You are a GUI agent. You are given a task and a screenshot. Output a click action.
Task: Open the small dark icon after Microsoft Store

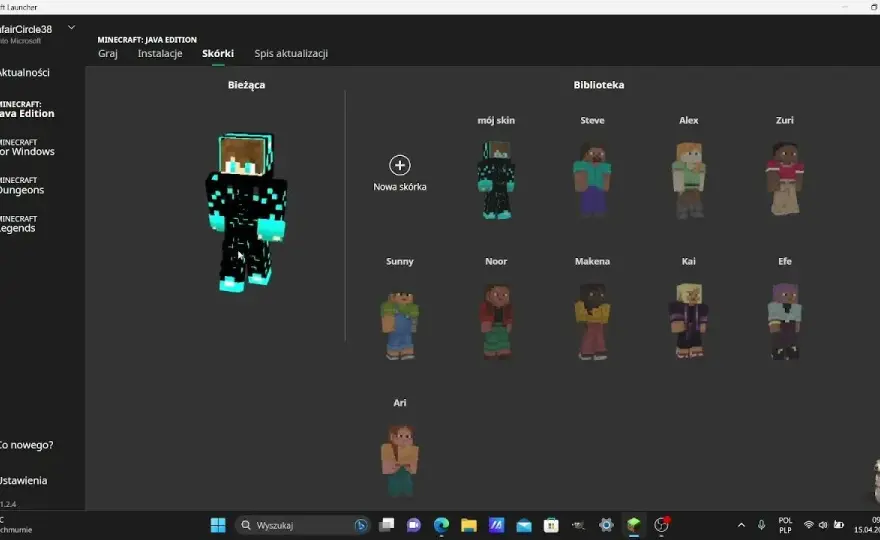click(x=578, y=525)
